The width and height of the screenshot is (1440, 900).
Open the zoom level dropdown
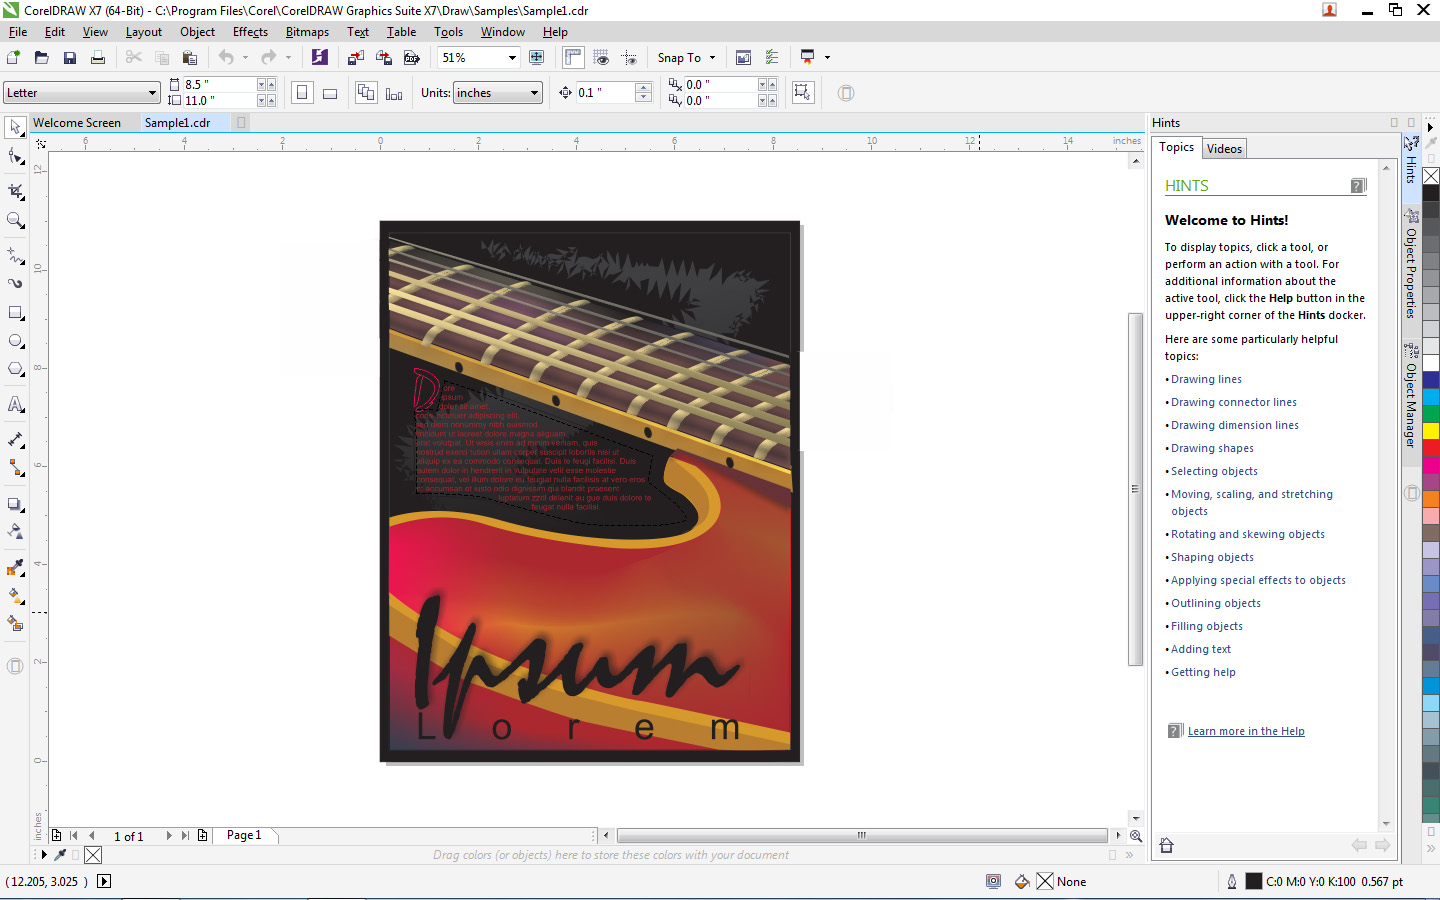pyautogui.click(x=512, y=58)
